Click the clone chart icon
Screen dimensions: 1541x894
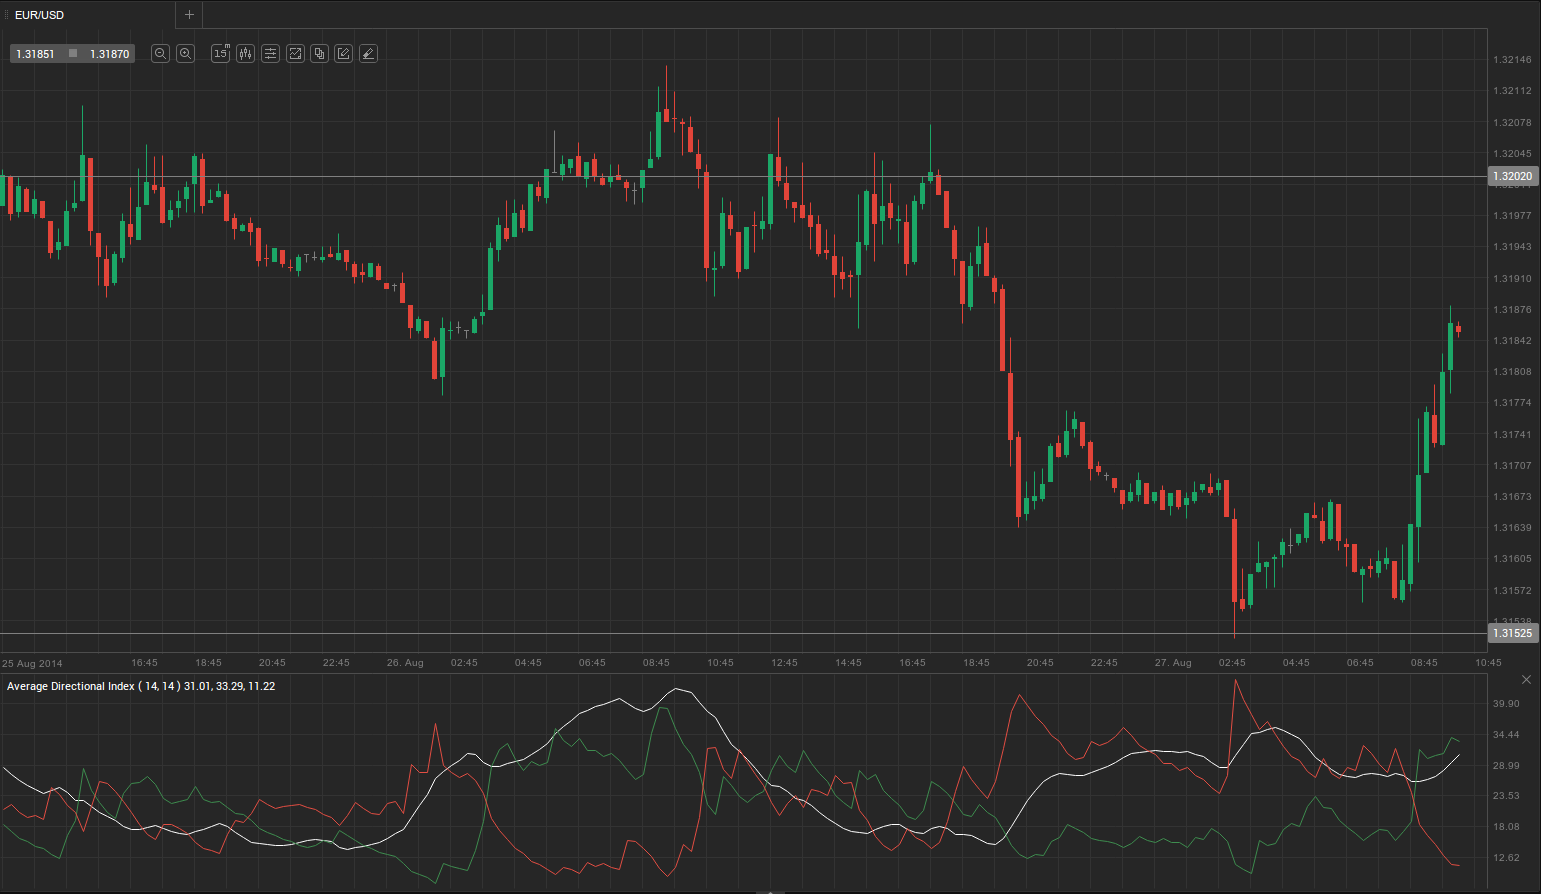319,54
